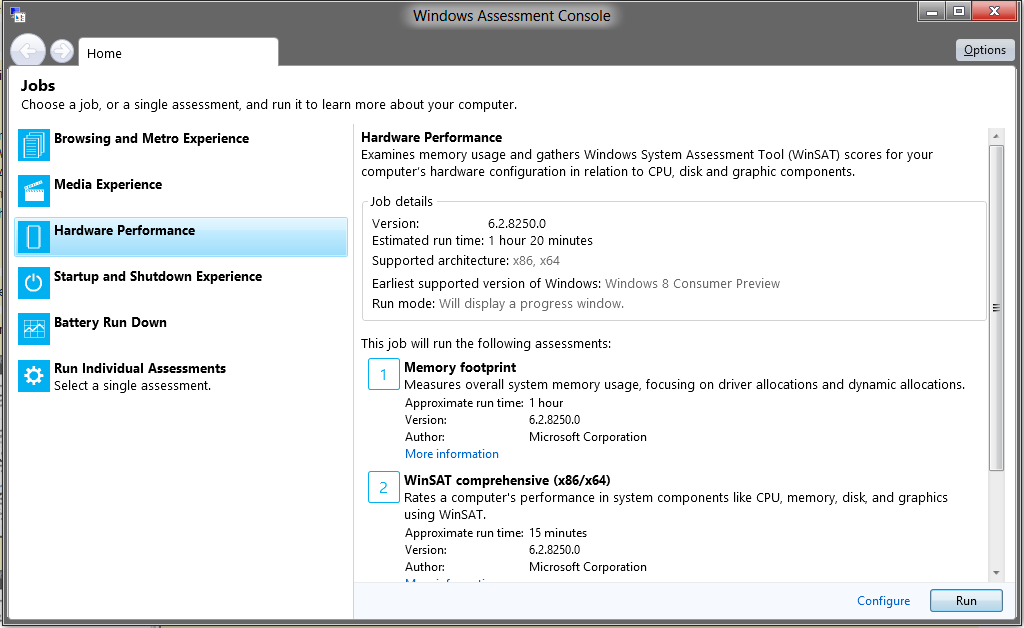Go forward with the right arrow button

tap(62, 51)
